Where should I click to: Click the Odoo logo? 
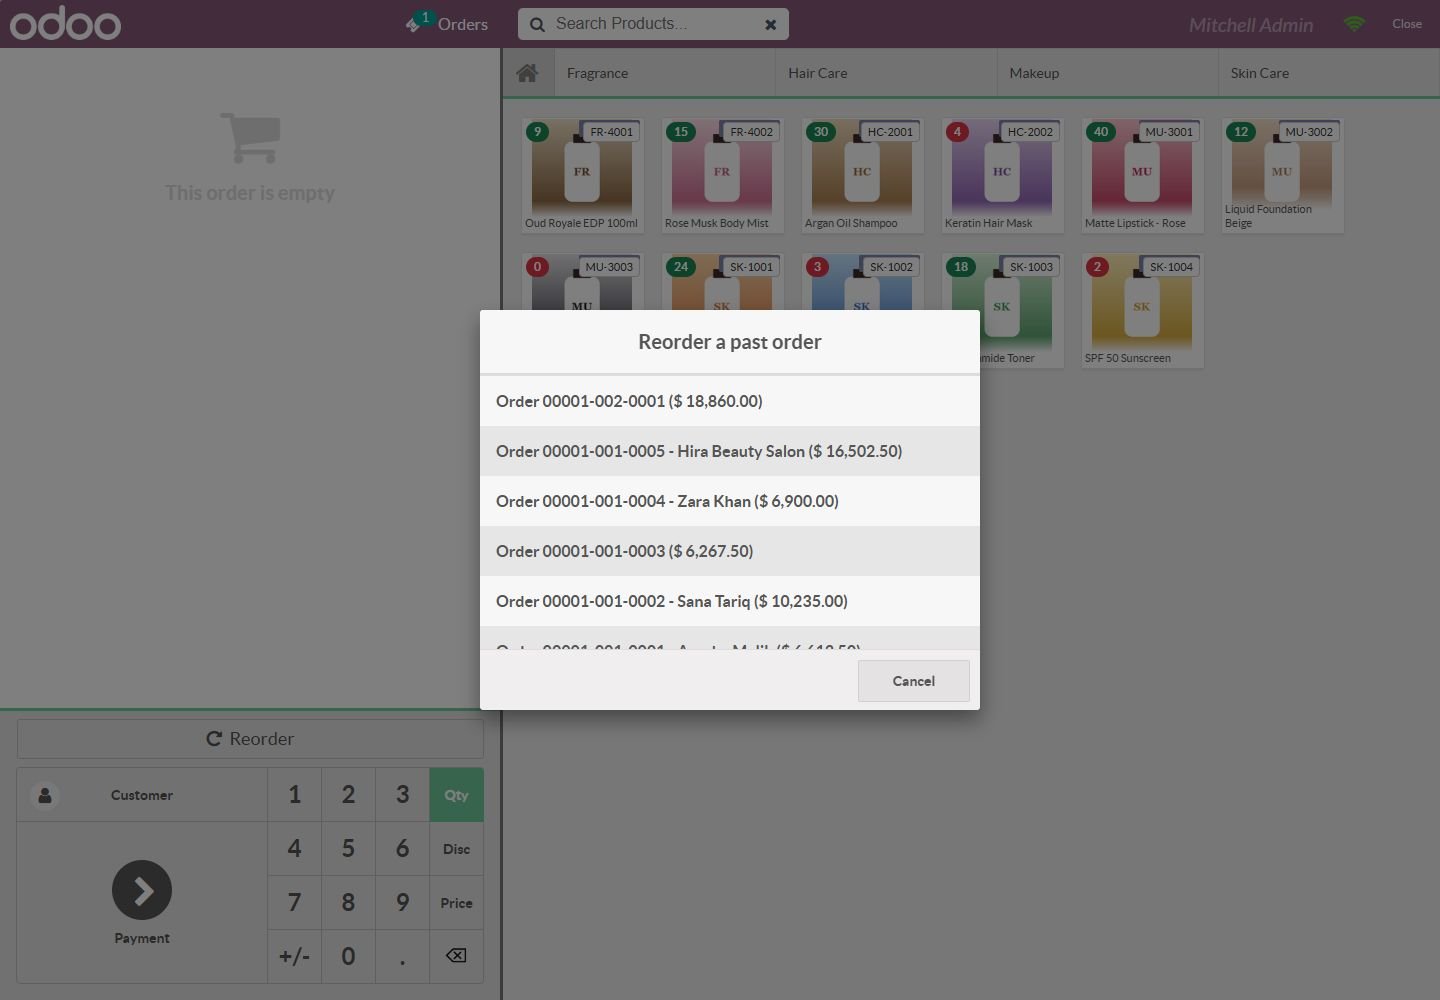point(65,24)
